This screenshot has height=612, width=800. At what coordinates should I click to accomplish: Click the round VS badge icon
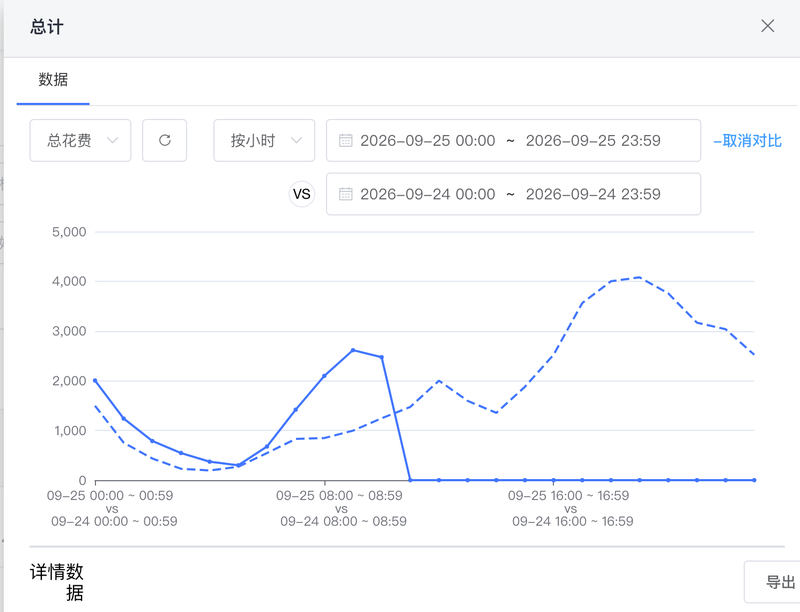302,194
